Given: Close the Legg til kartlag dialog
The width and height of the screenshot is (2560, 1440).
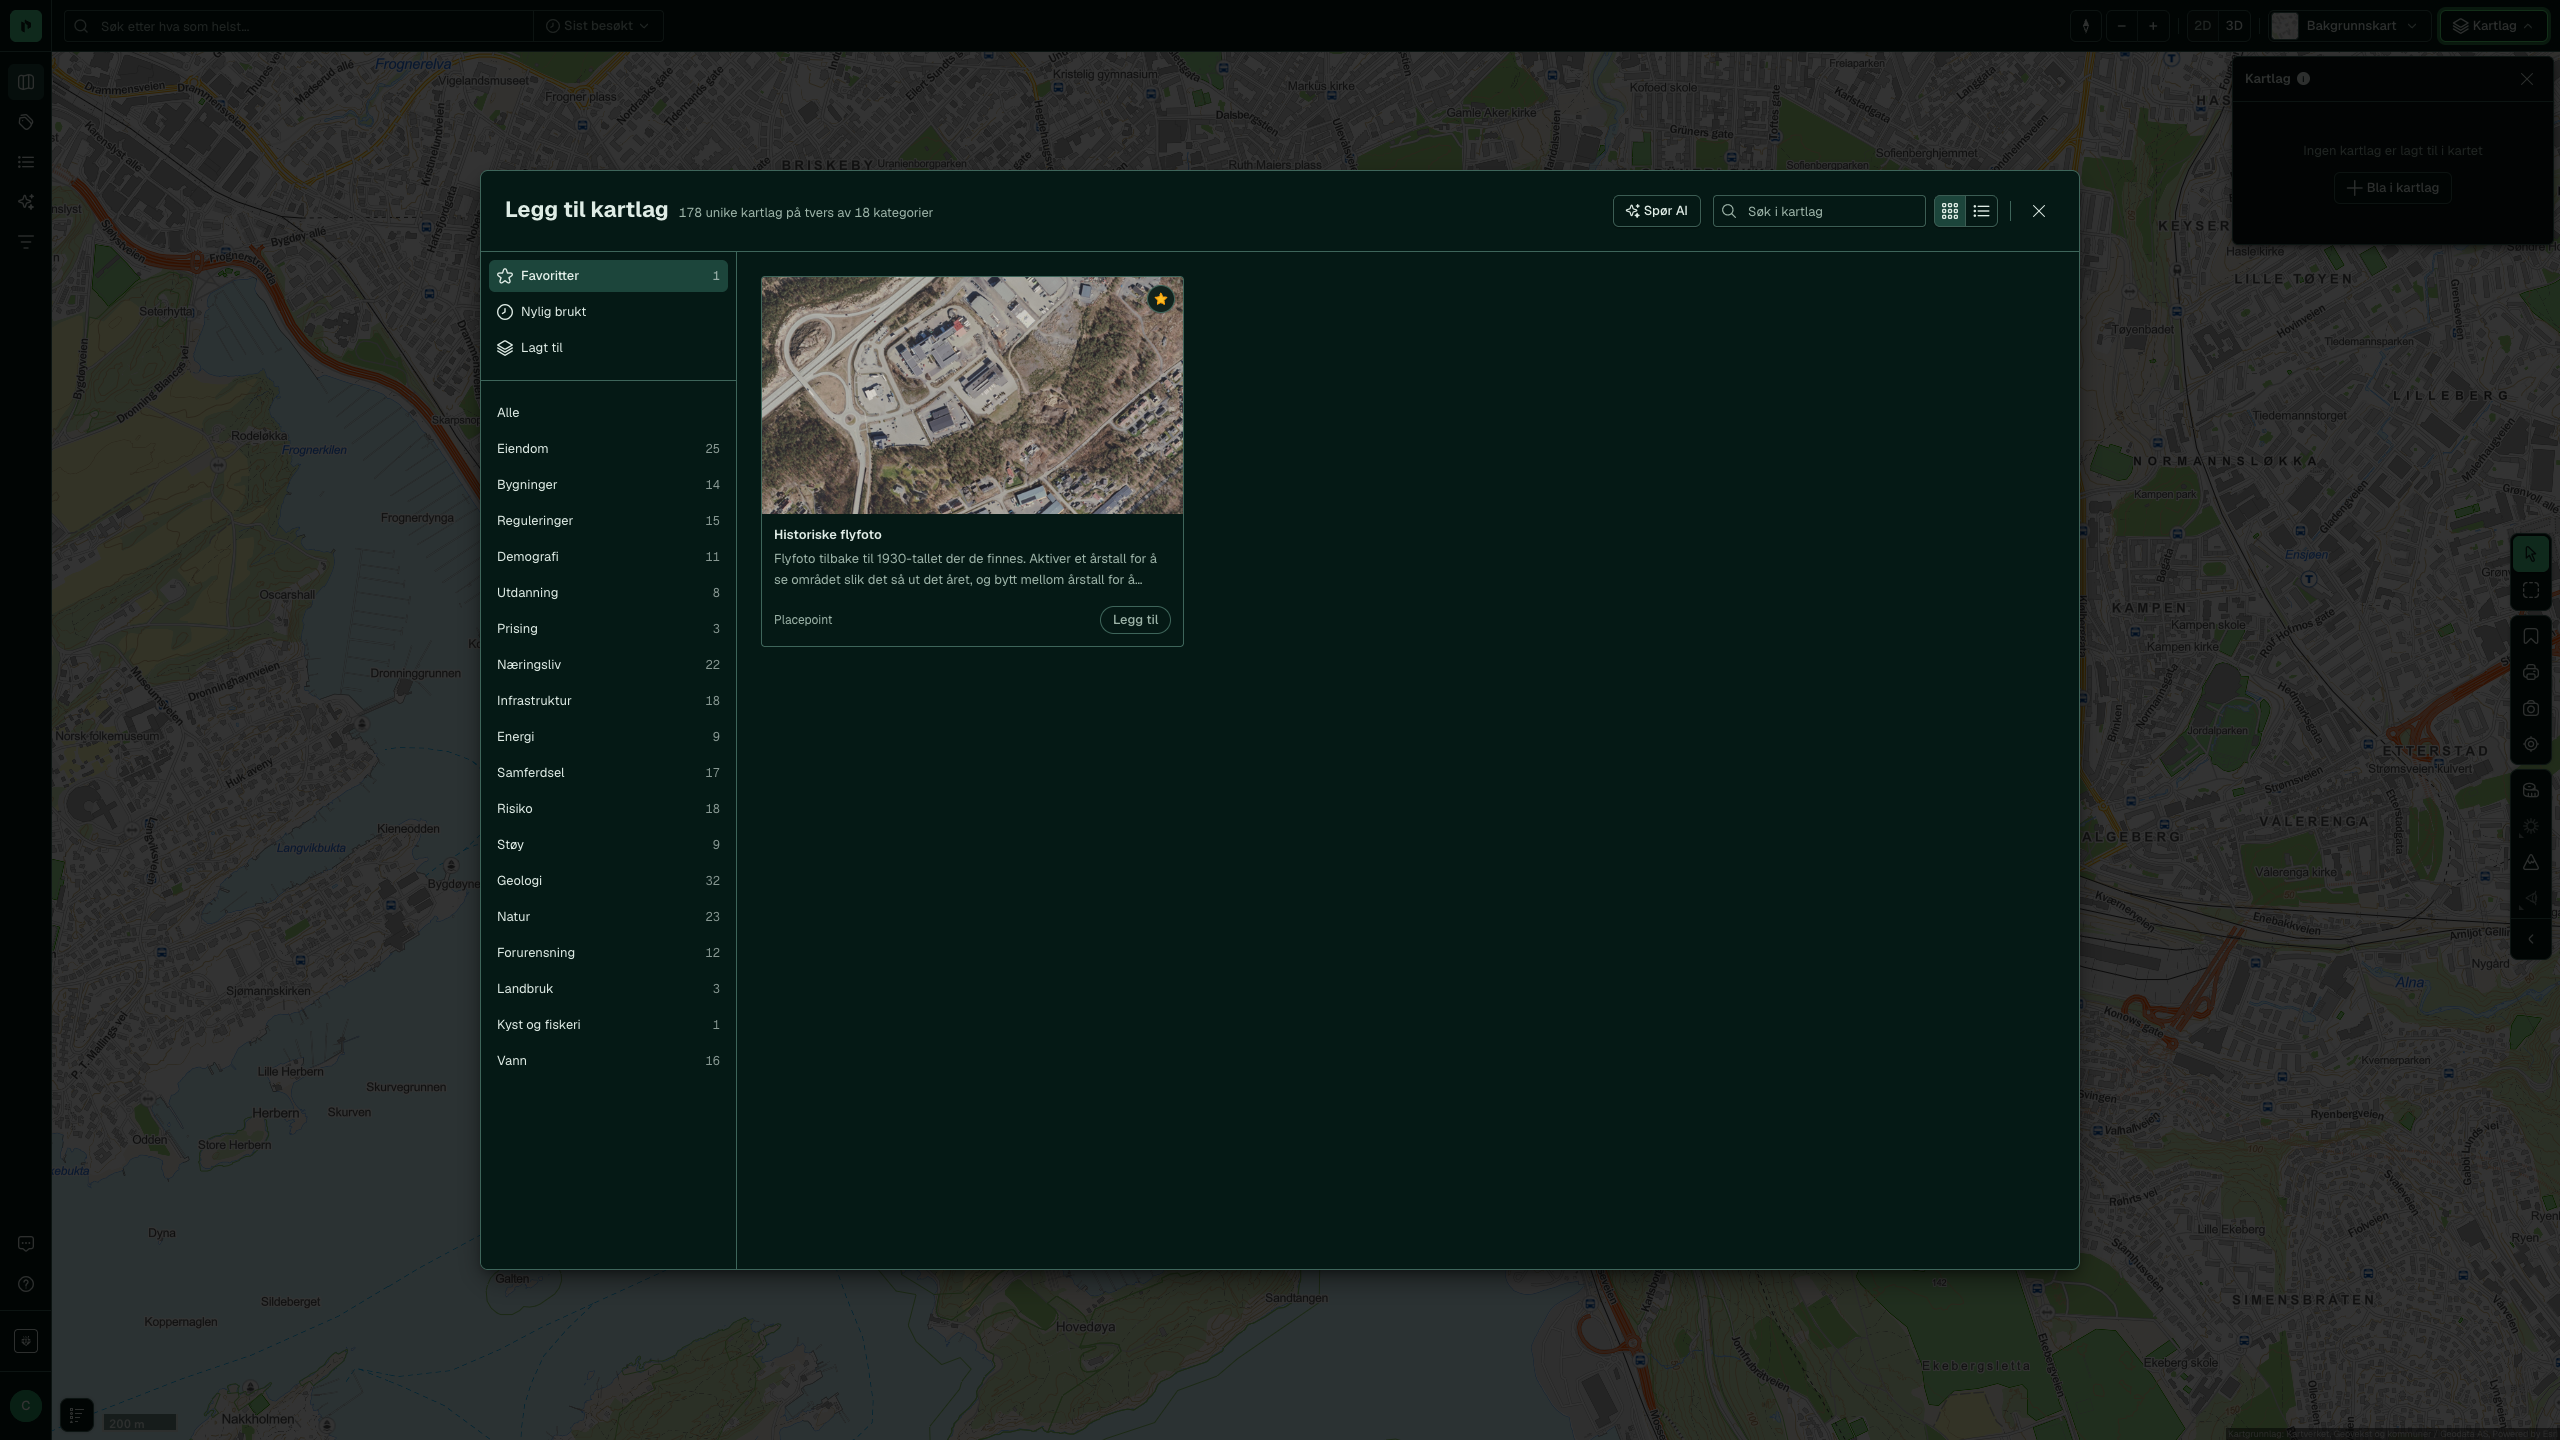Looking at the screenshot, I should click(x=2039, y=211).
